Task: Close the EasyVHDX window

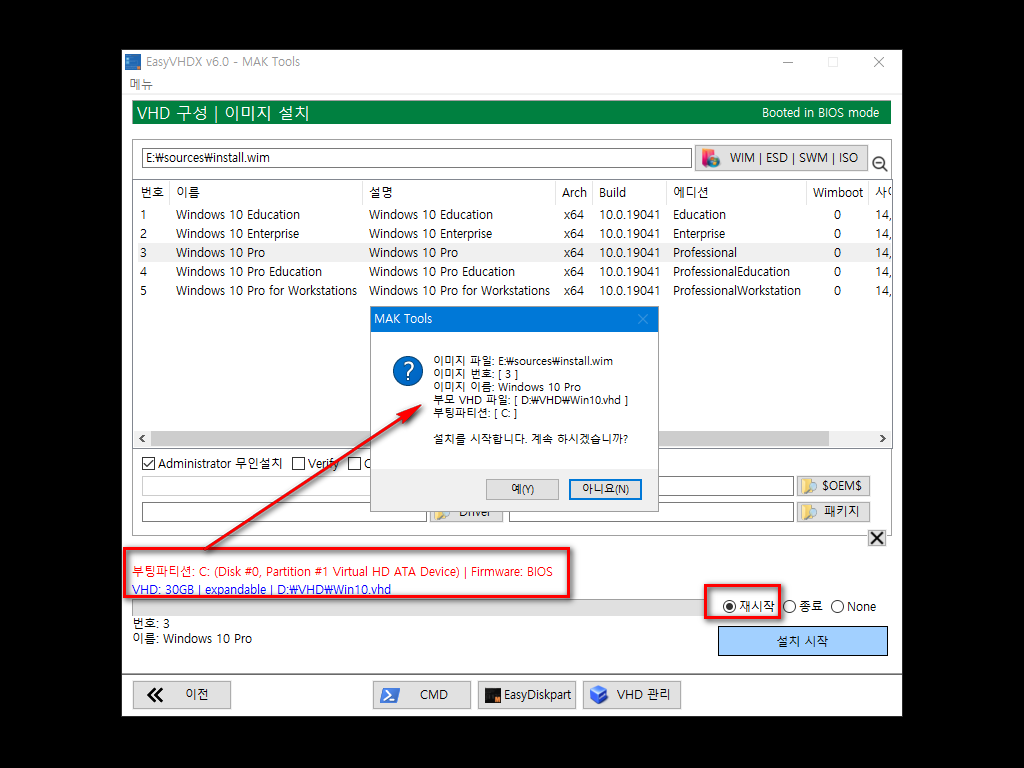Action: [879, 62]
